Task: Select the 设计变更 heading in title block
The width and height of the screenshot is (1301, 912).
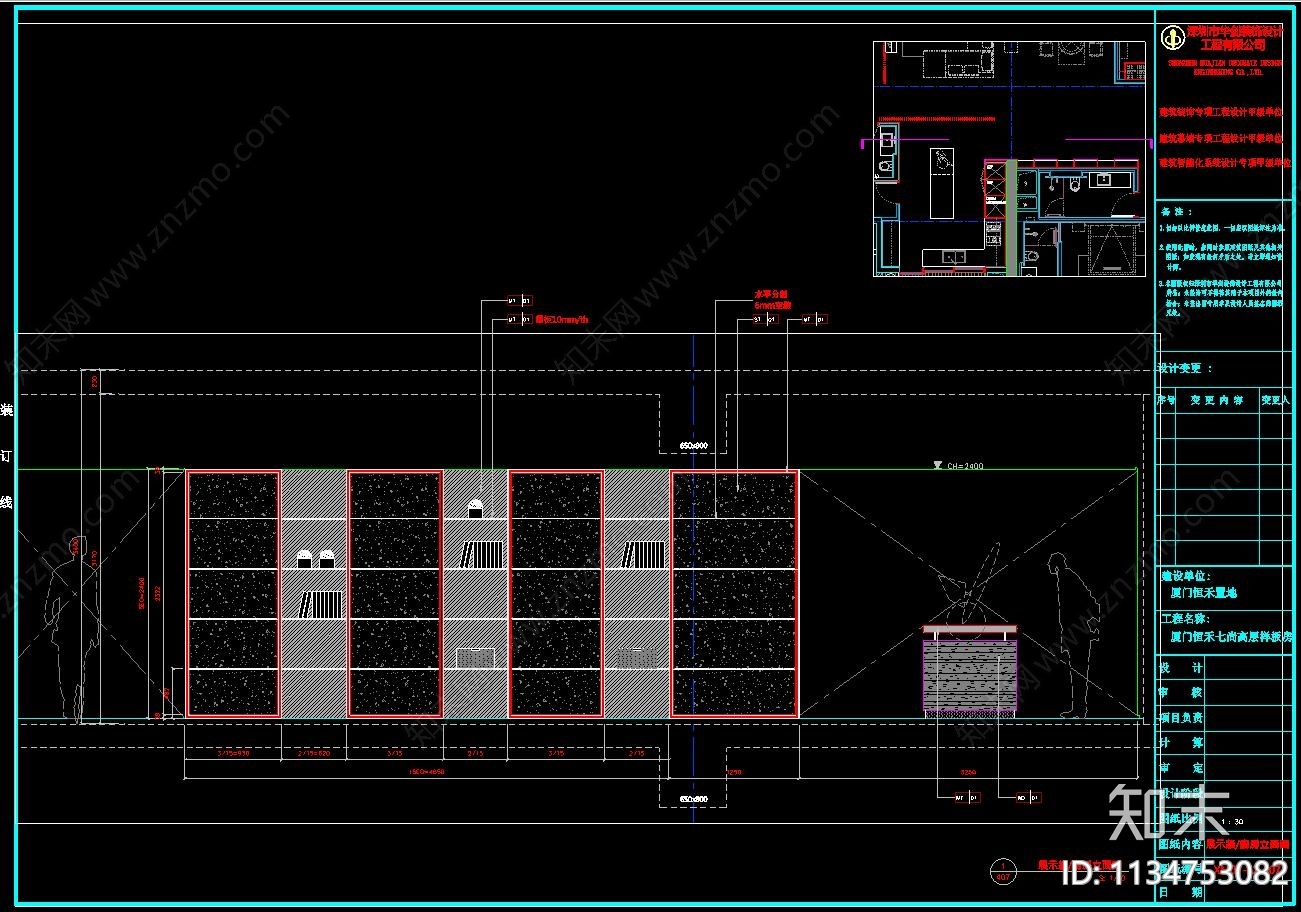Action: click(x=1185, y=368)
